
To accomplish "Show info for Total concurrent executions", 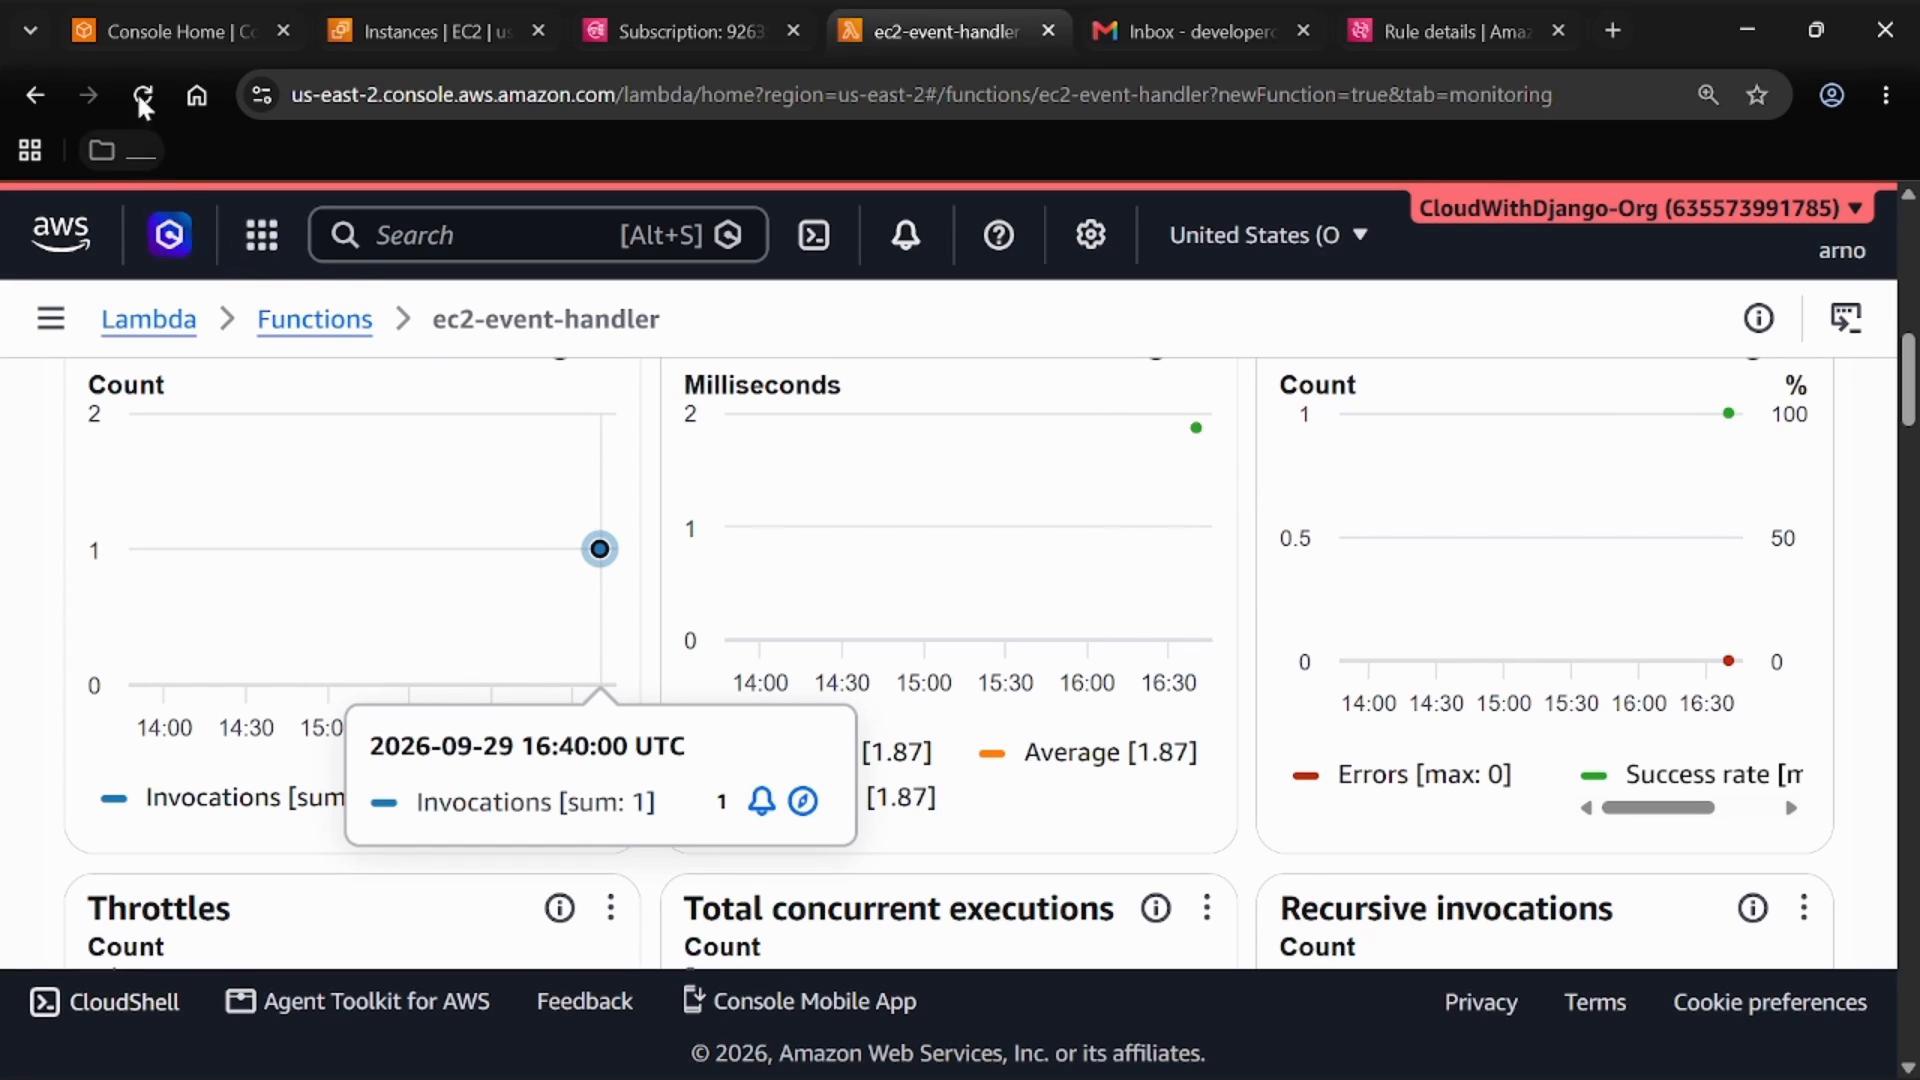I will (1156, 908).
